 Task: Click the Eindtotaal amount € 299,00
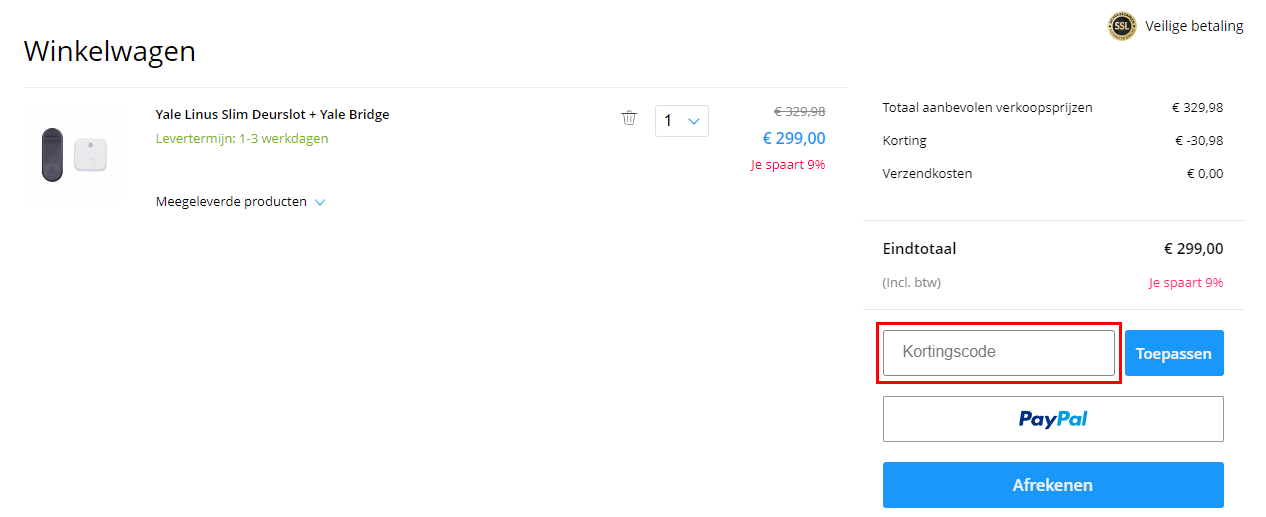1193,249
